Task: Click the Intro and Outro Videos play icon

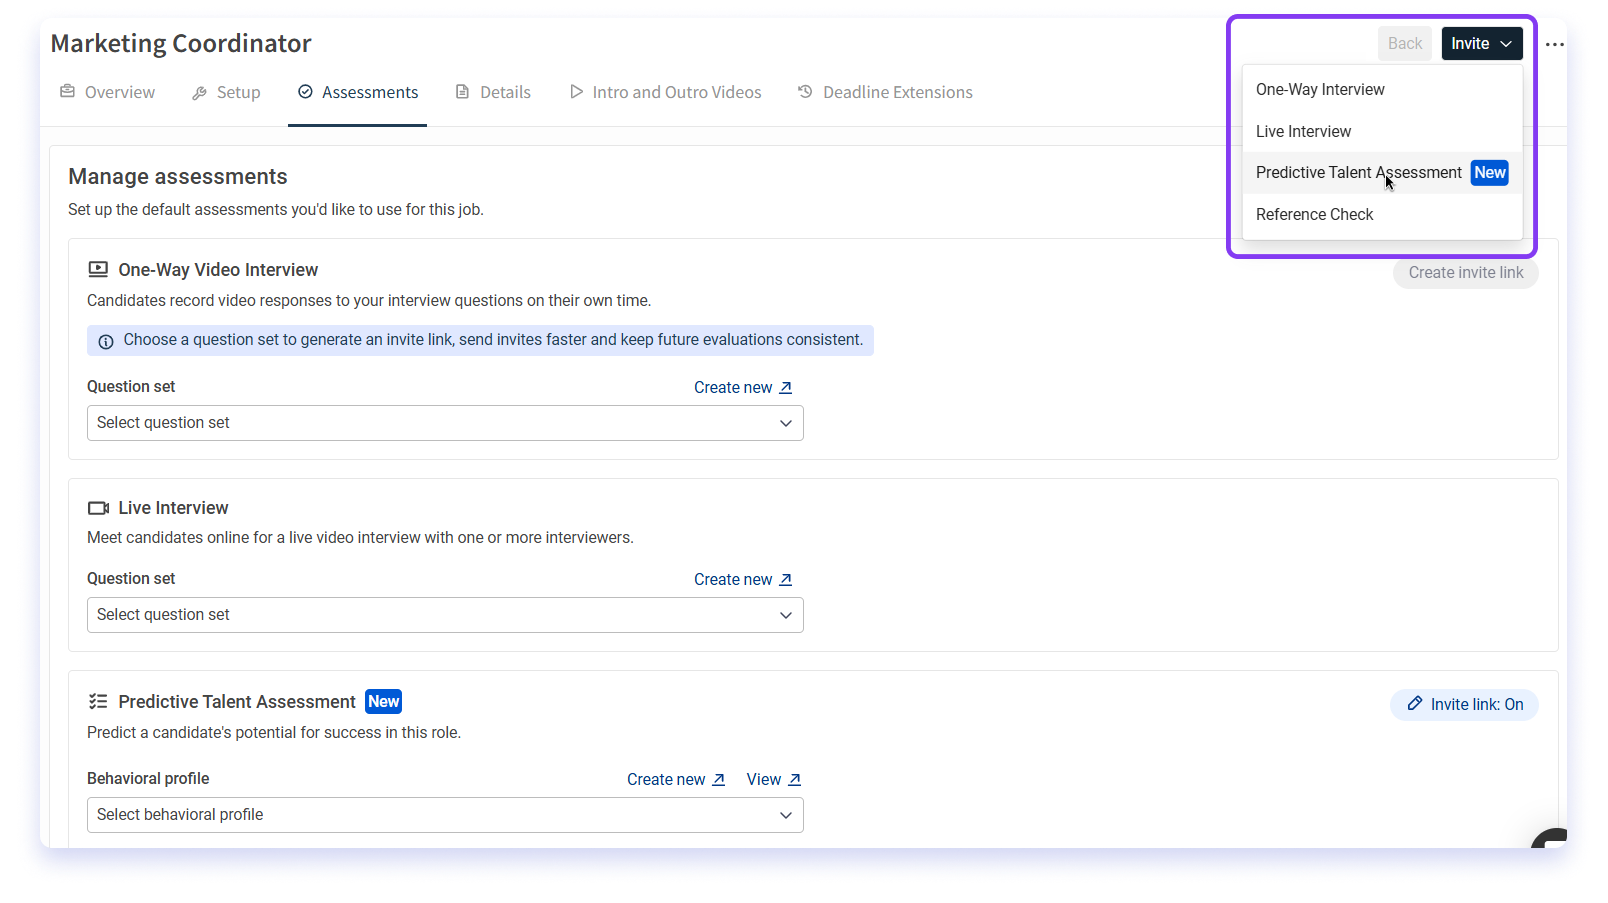Action: [576, 92]
